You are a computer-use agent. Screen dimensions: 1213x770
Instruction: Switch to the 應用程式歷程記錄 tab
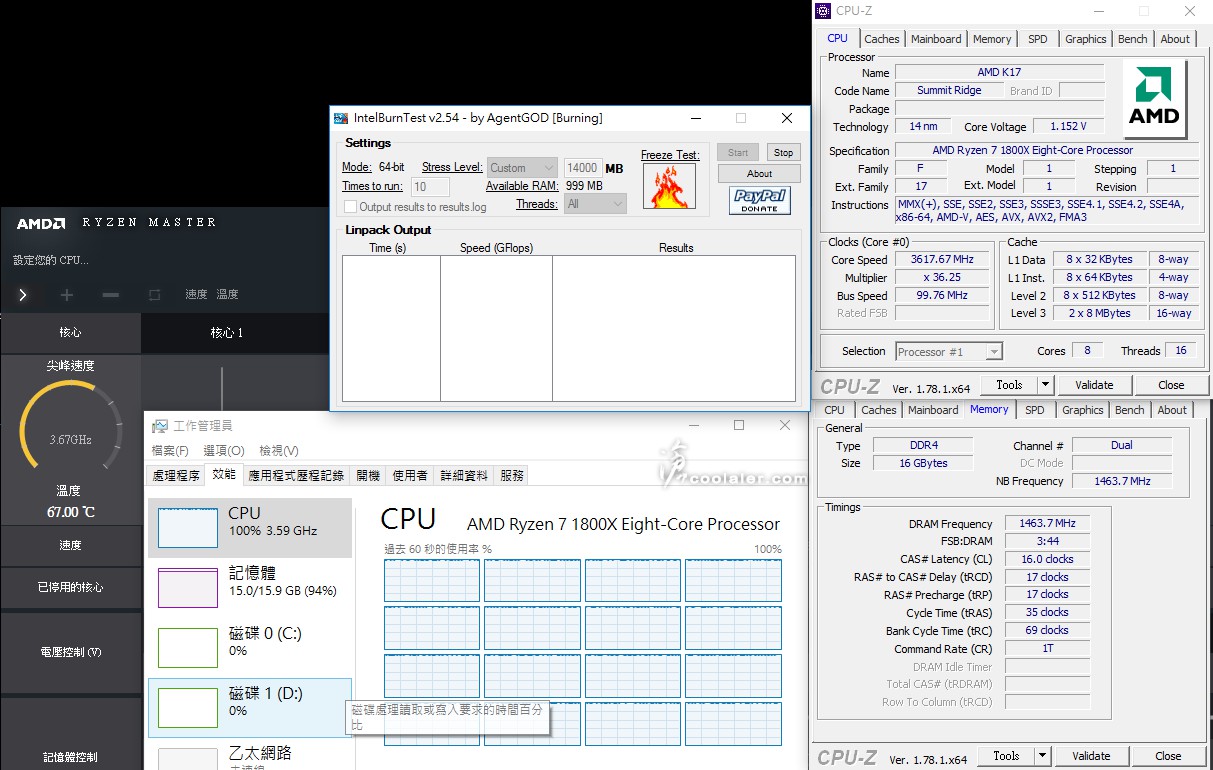click(296, 476)
